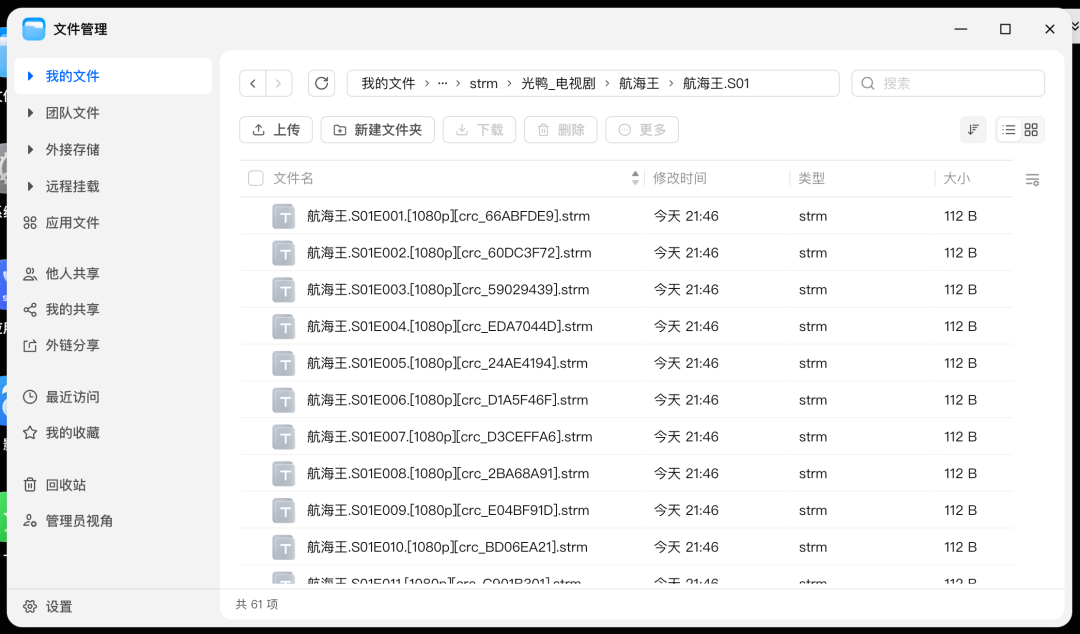Screen dimensions: 1080x634
Task: Expand the 远程挂载 tree node
Action: (30, 186)
